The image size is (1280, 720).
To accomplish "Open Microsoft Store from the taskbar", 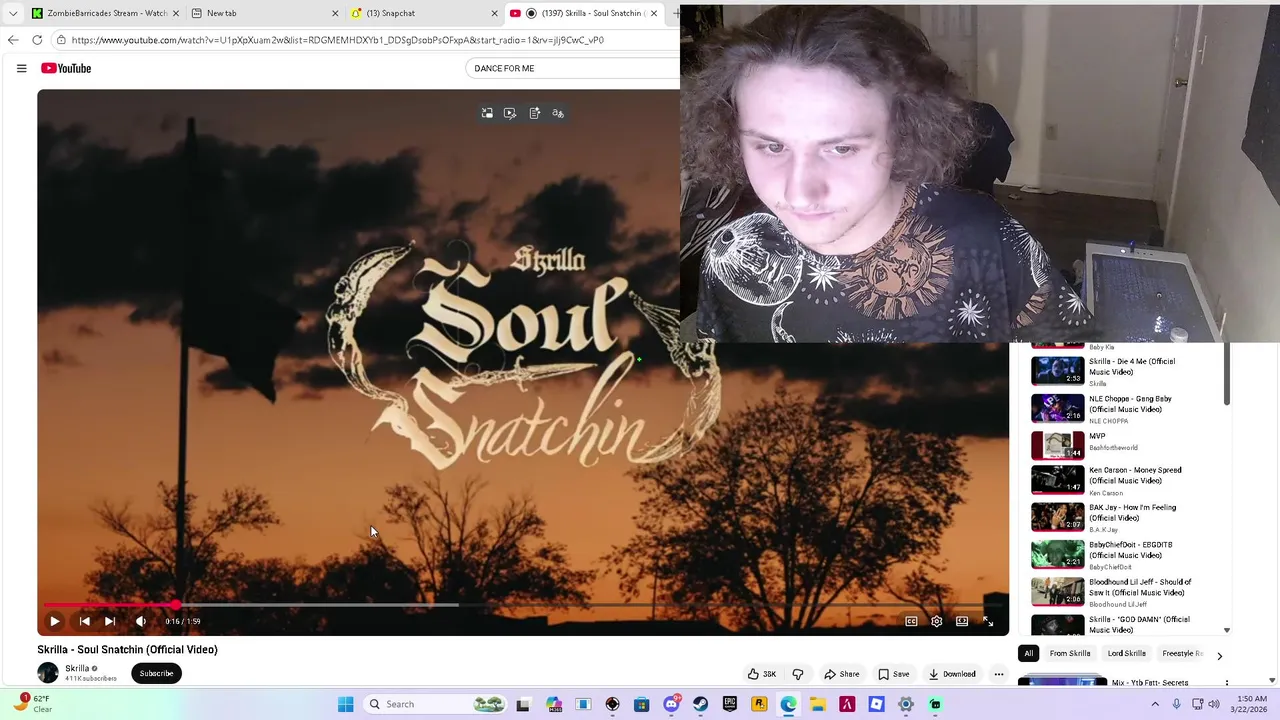I will point(642,704).
